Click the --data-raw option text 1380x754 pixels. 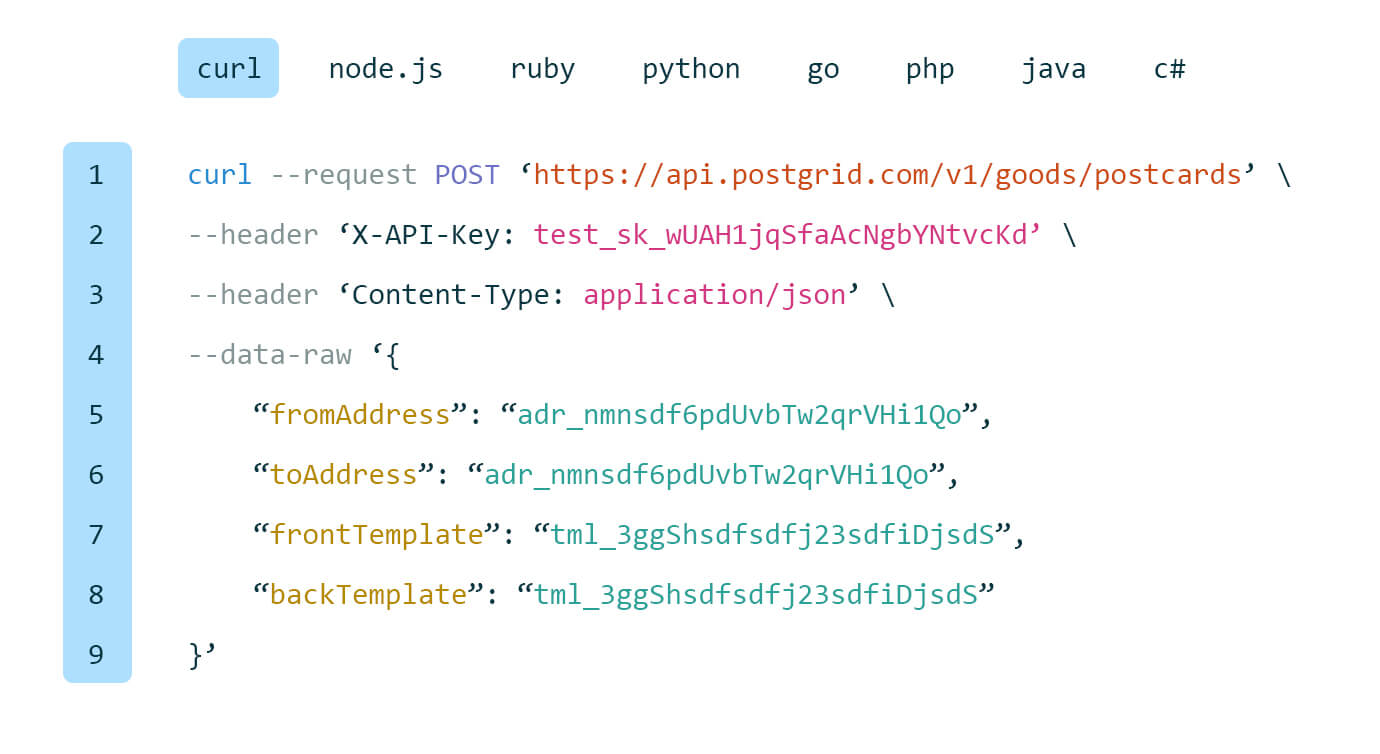coord(270,354)
